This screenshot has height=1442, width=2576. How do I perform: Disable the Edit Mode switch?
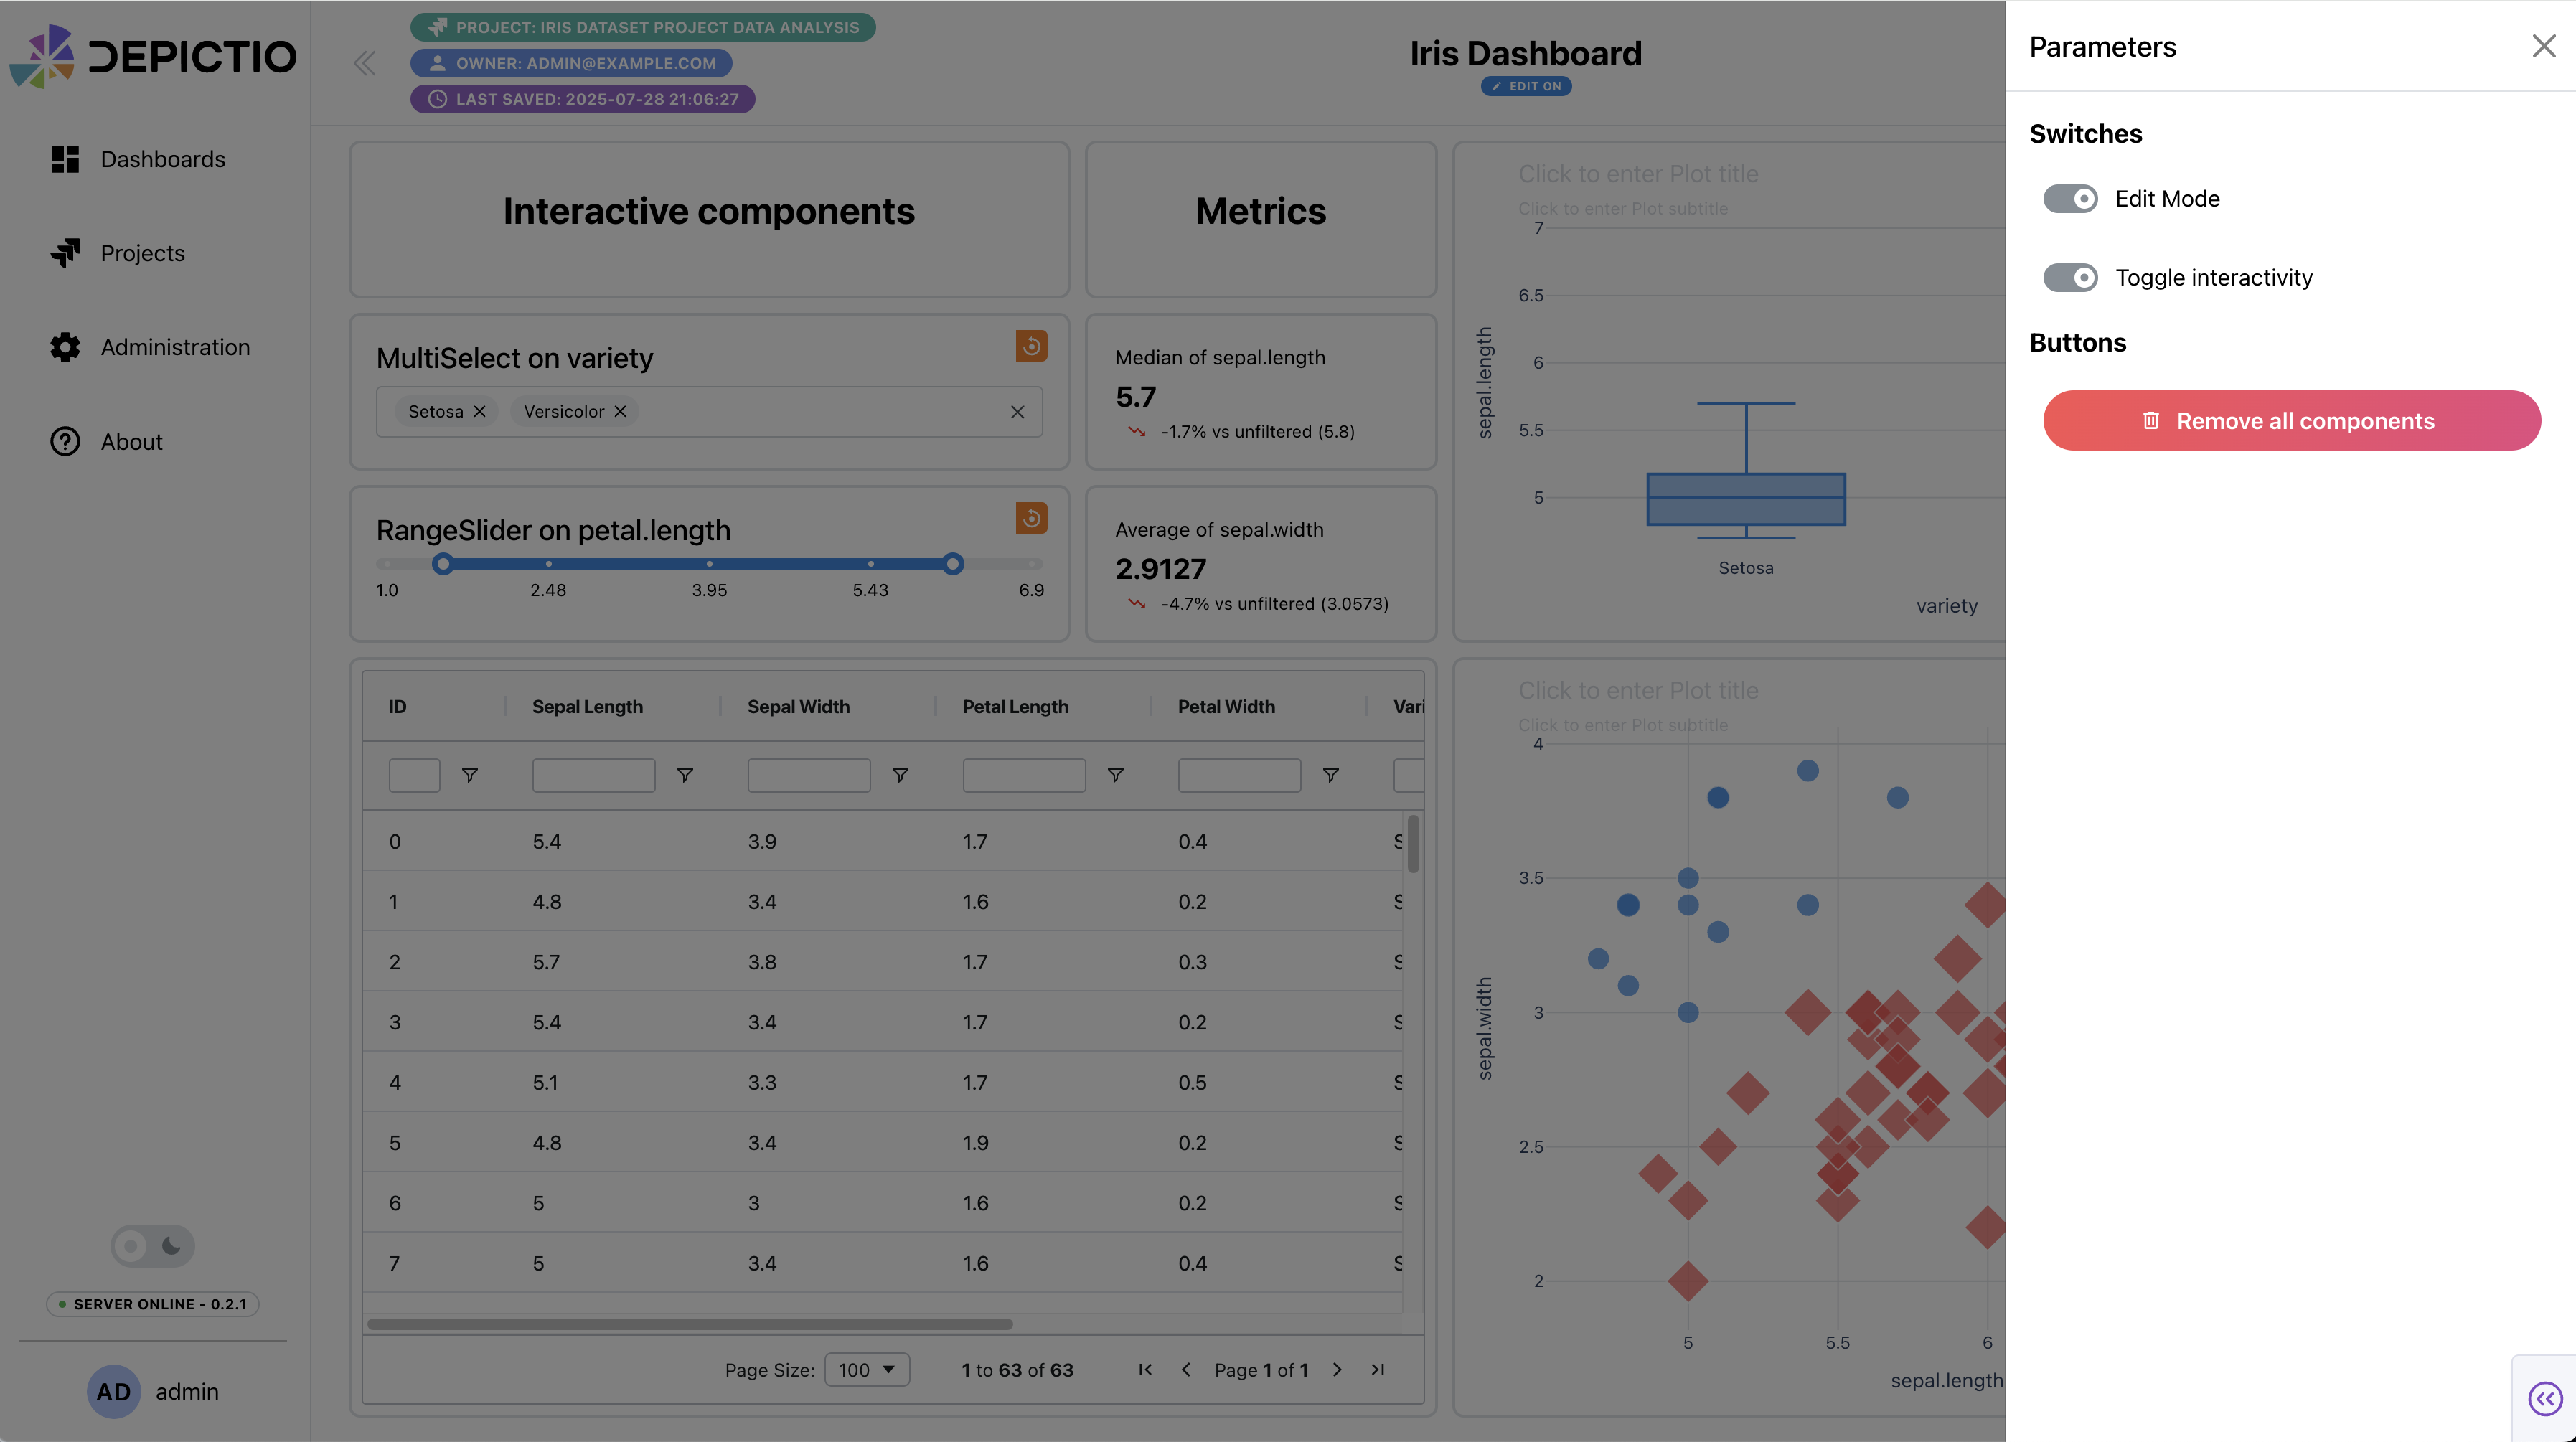coord(2070,198)
